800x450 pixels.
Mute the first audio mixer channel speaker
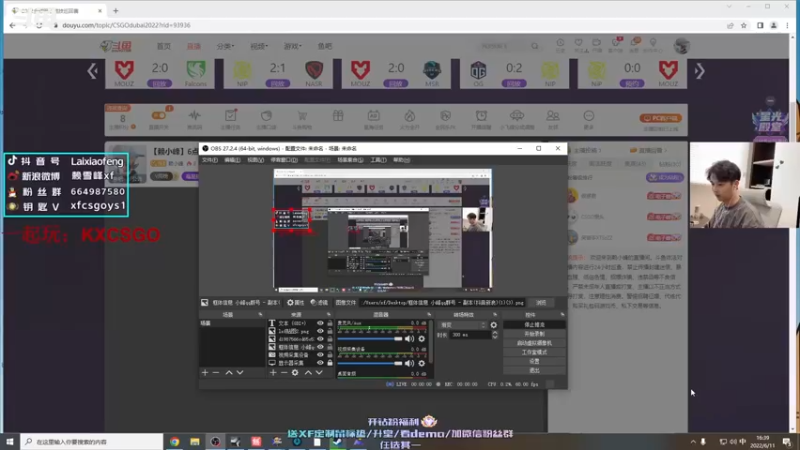(409, 339)
